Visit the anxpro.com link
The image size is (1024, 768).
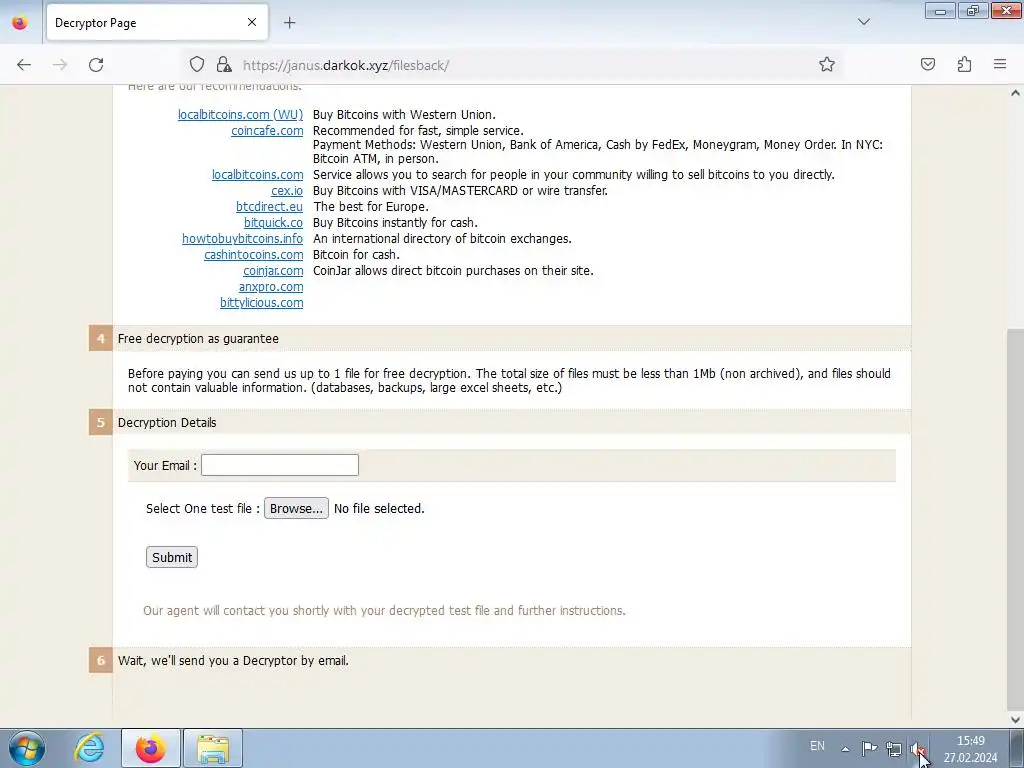tap(271, 287)
